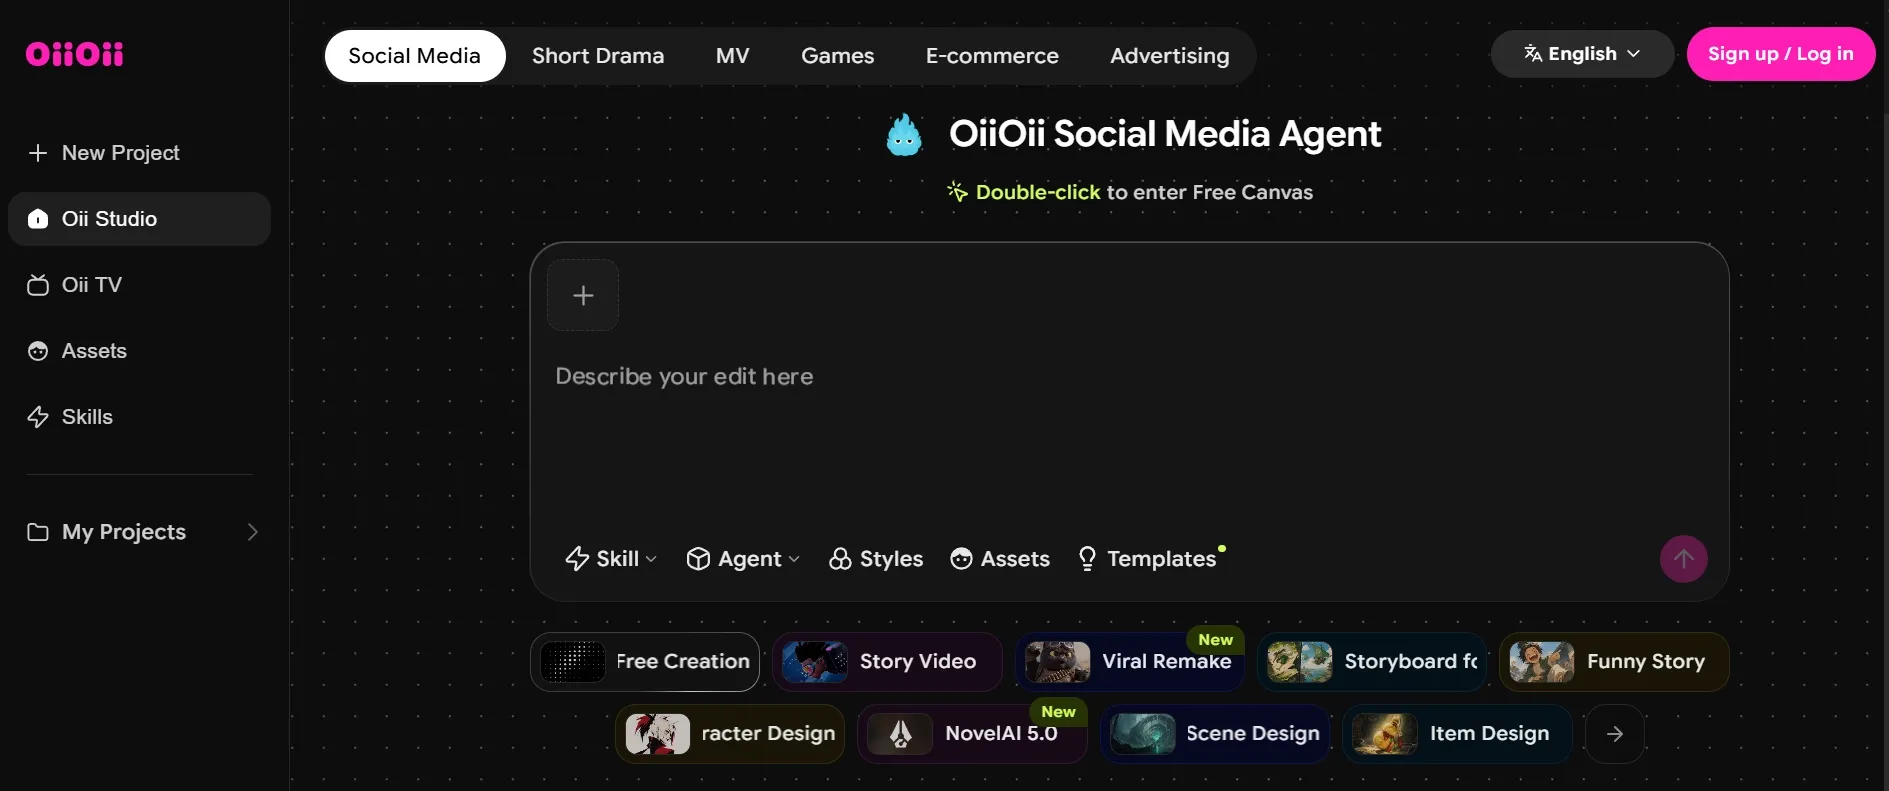Click the Funny Story thumbnail image
Image resolution: width=1889 pixels, height=791 pixels.
(1542, 662)
